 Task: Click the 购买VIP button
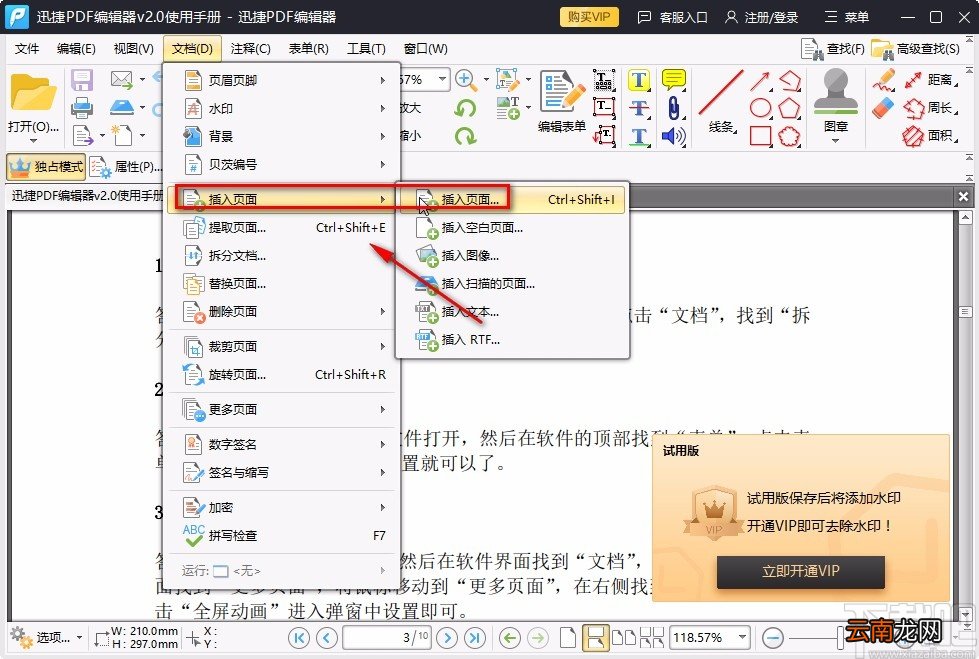(x=589, y=17)
